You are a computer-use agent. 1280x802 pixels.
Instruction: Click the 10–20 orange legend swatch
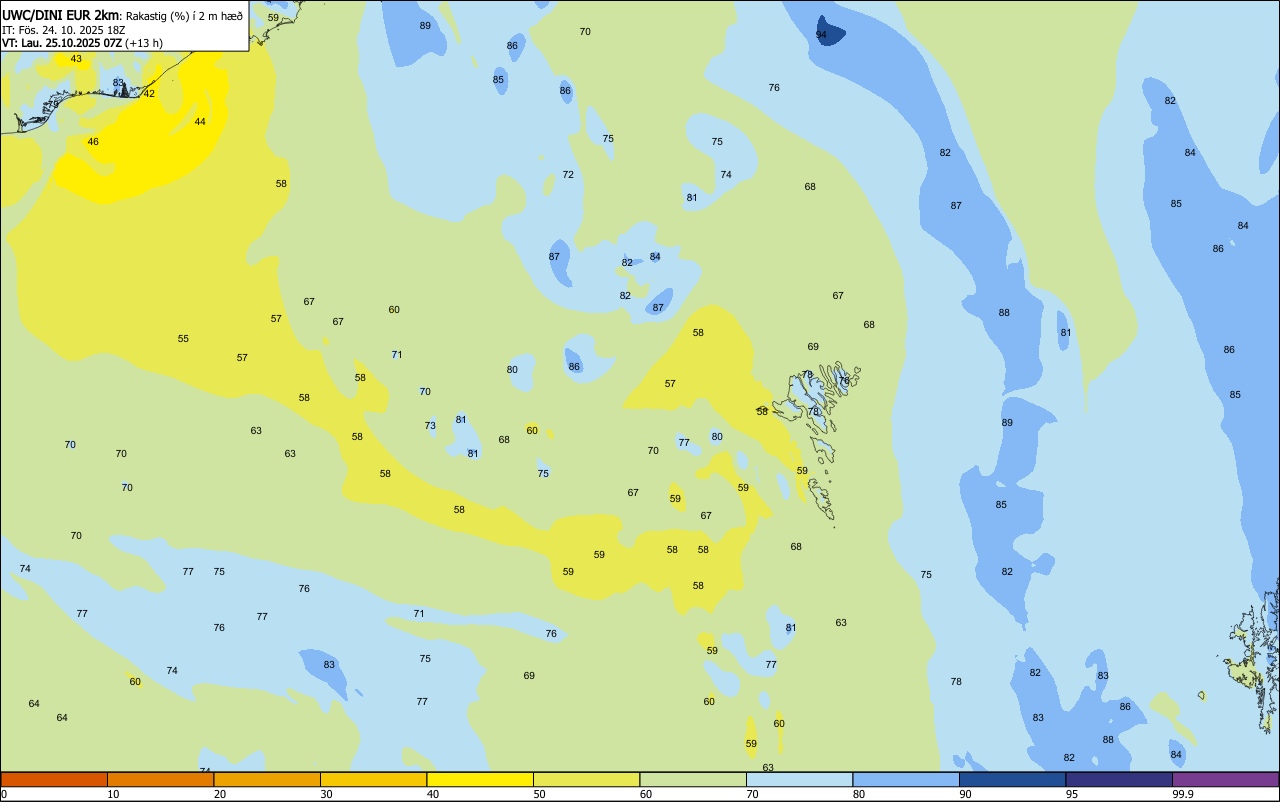[x=160, y=779]
